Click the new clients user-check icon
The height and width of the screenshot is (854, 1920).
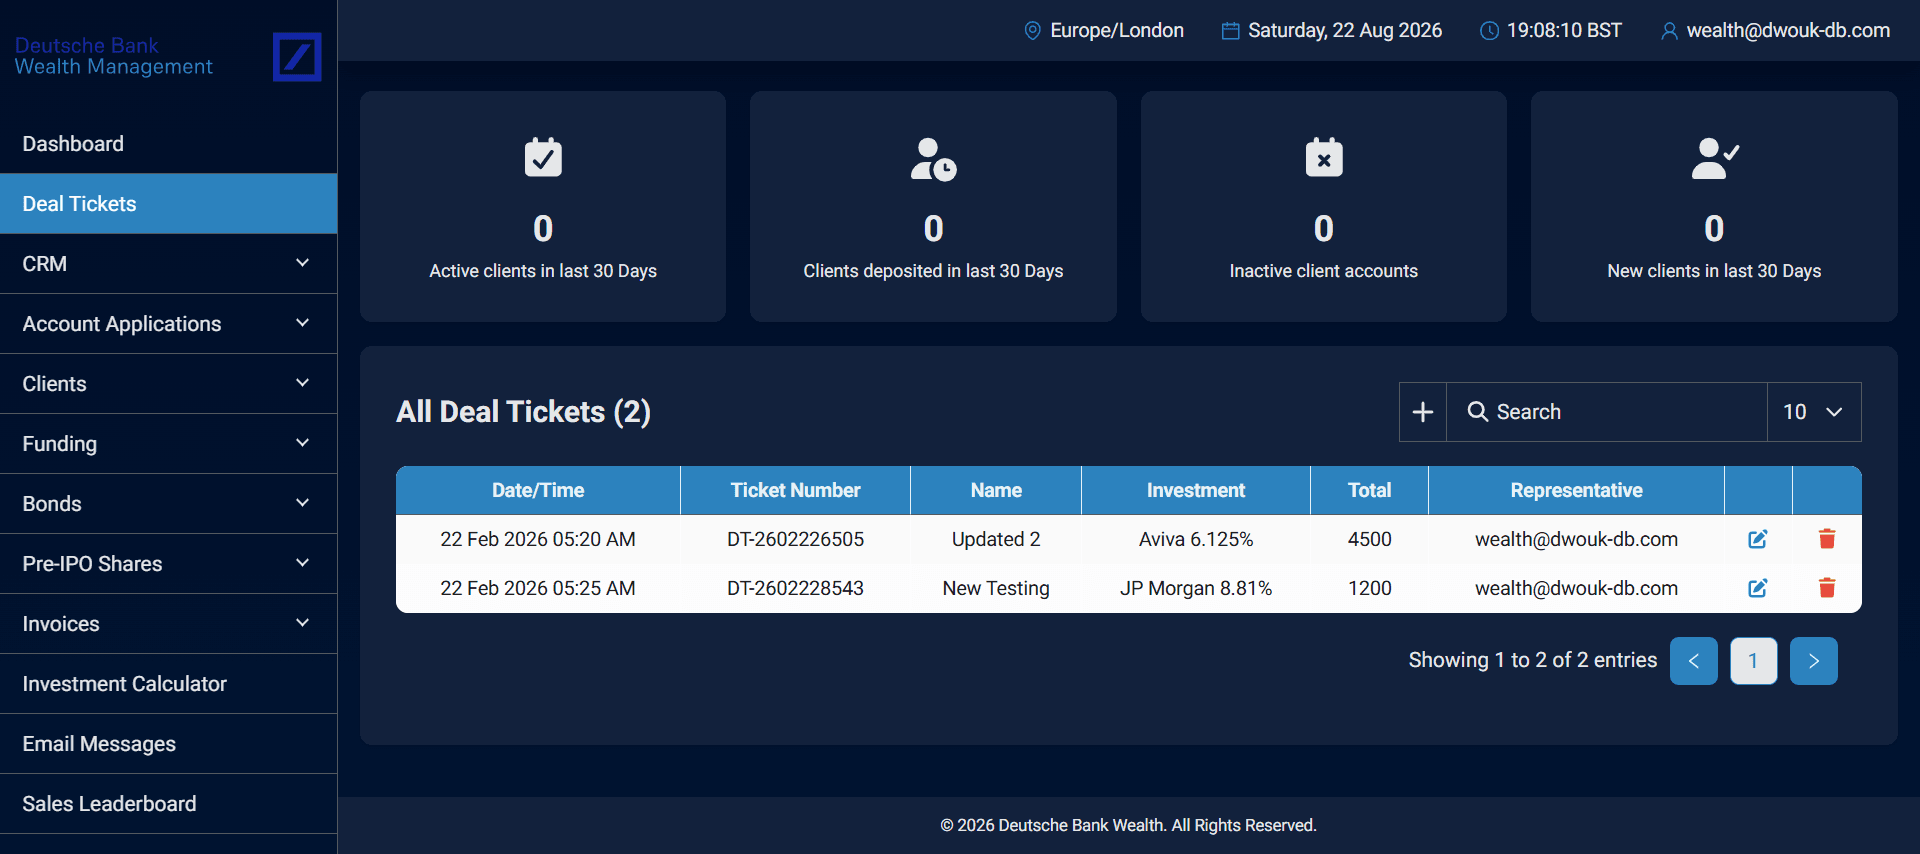coord(1715,158)
